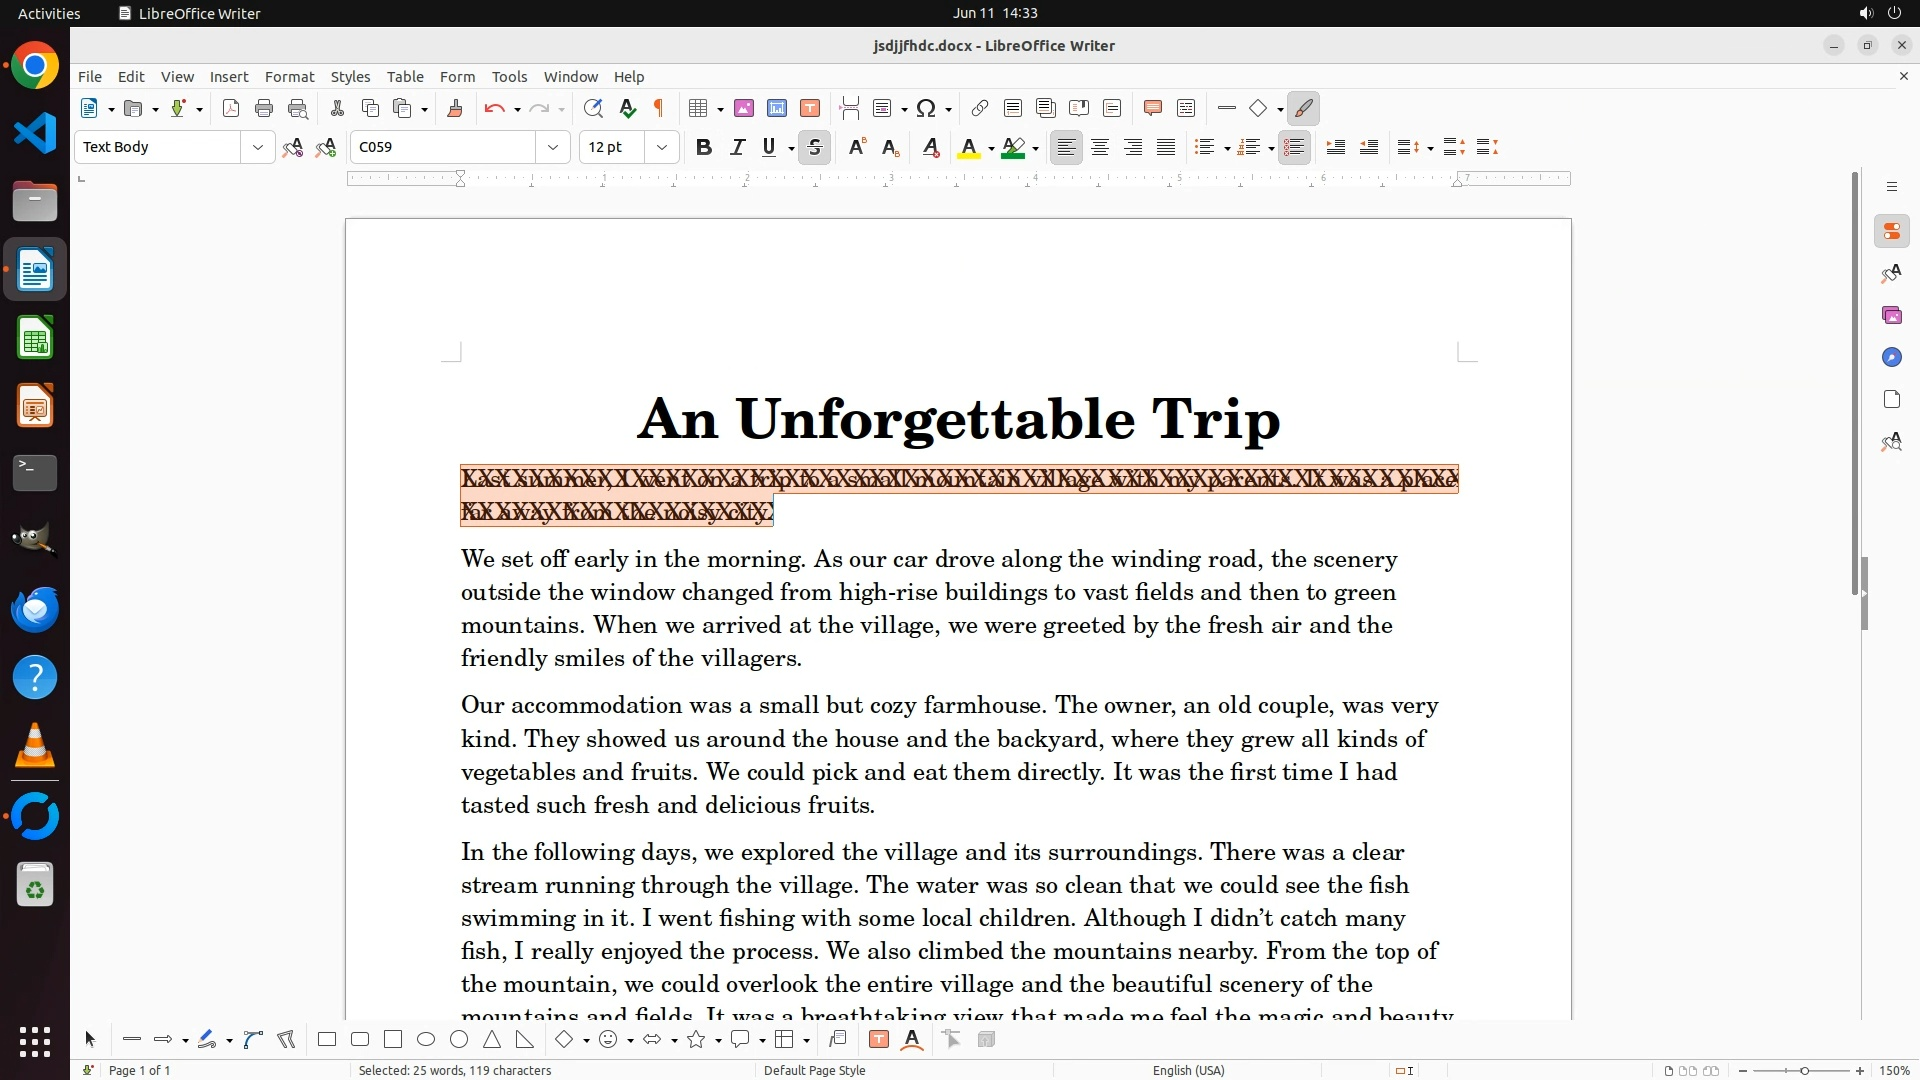Image resolution: width=1920 pixels, height=1080 pixels.
Task: Click the Insert Hyperlink icon
Action: coord(980,109)
